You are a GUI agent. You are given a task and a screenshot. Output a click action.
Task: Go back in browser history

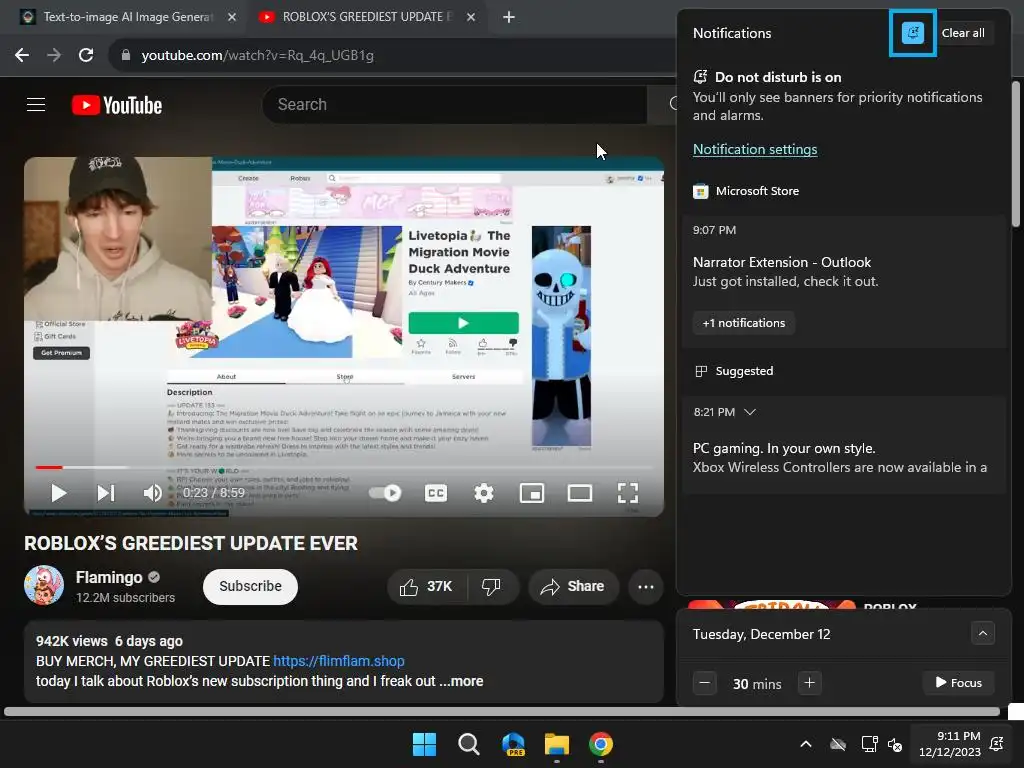(x=22, y=56)
